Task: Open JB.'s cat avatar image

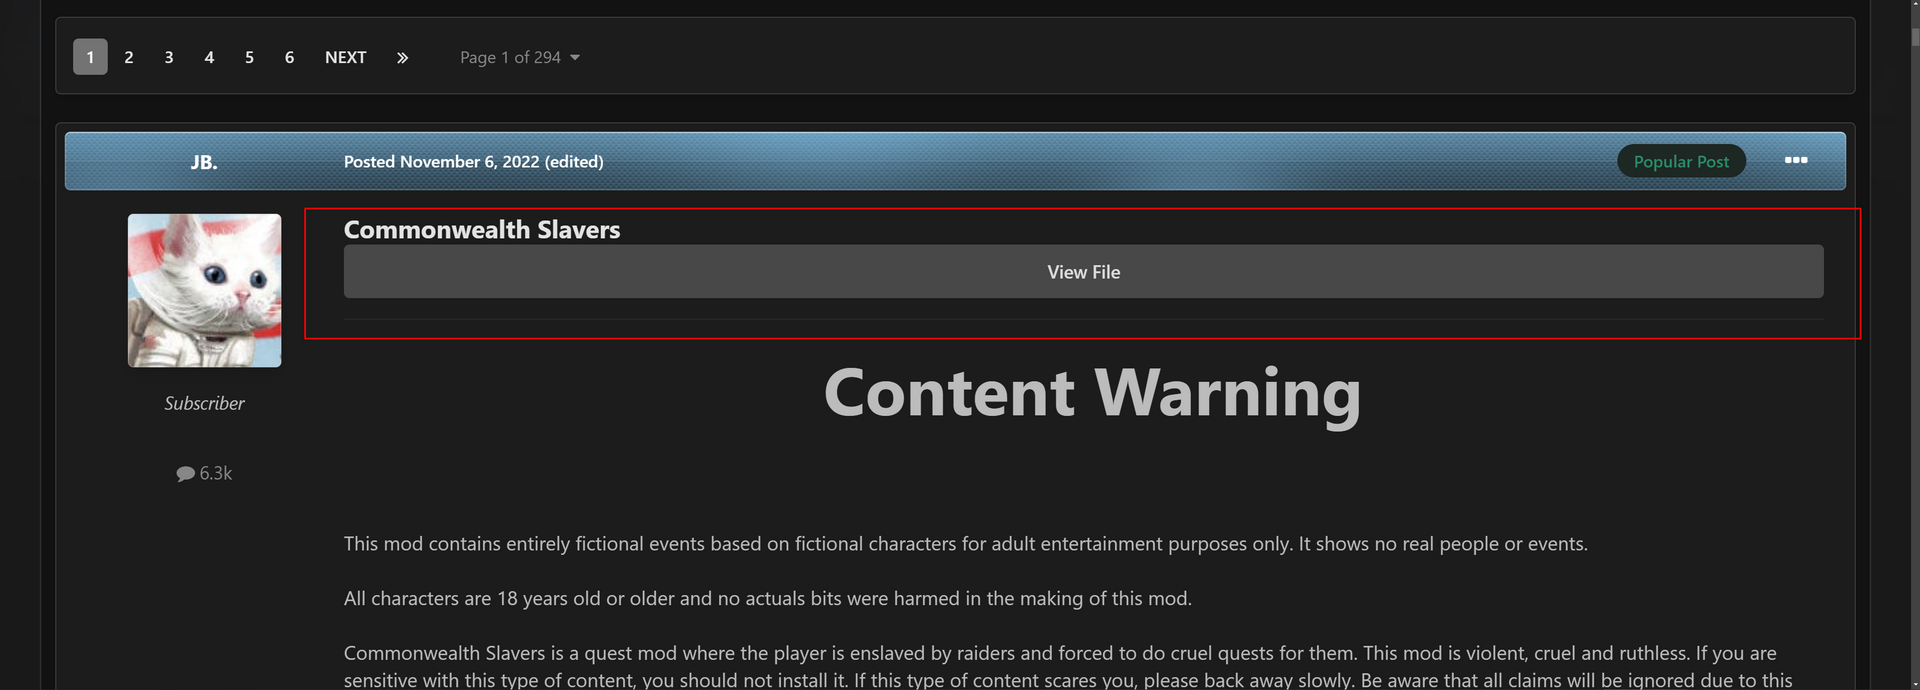Action: point(205,290)
